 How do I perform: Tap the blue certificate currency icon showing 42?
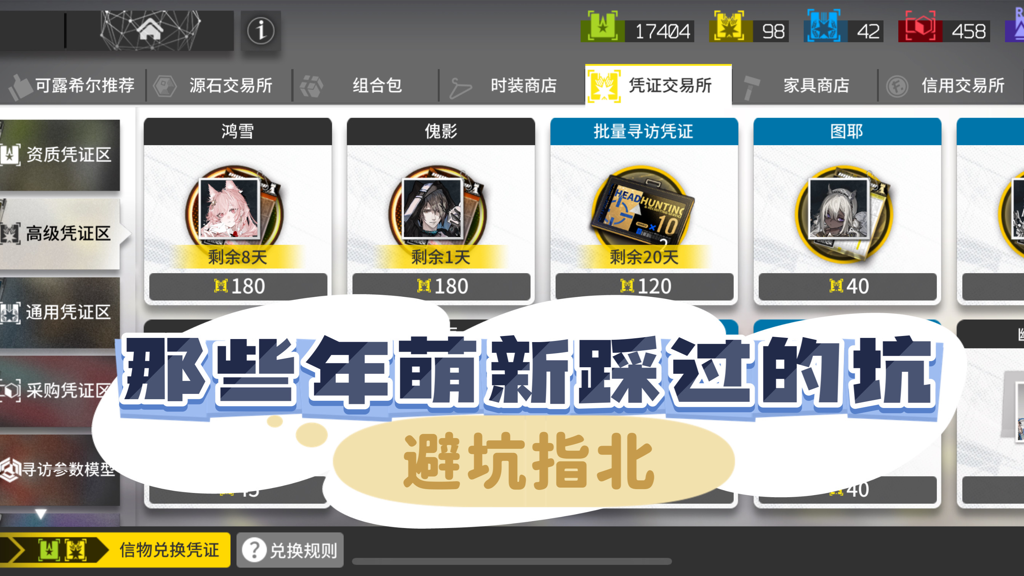824,27
